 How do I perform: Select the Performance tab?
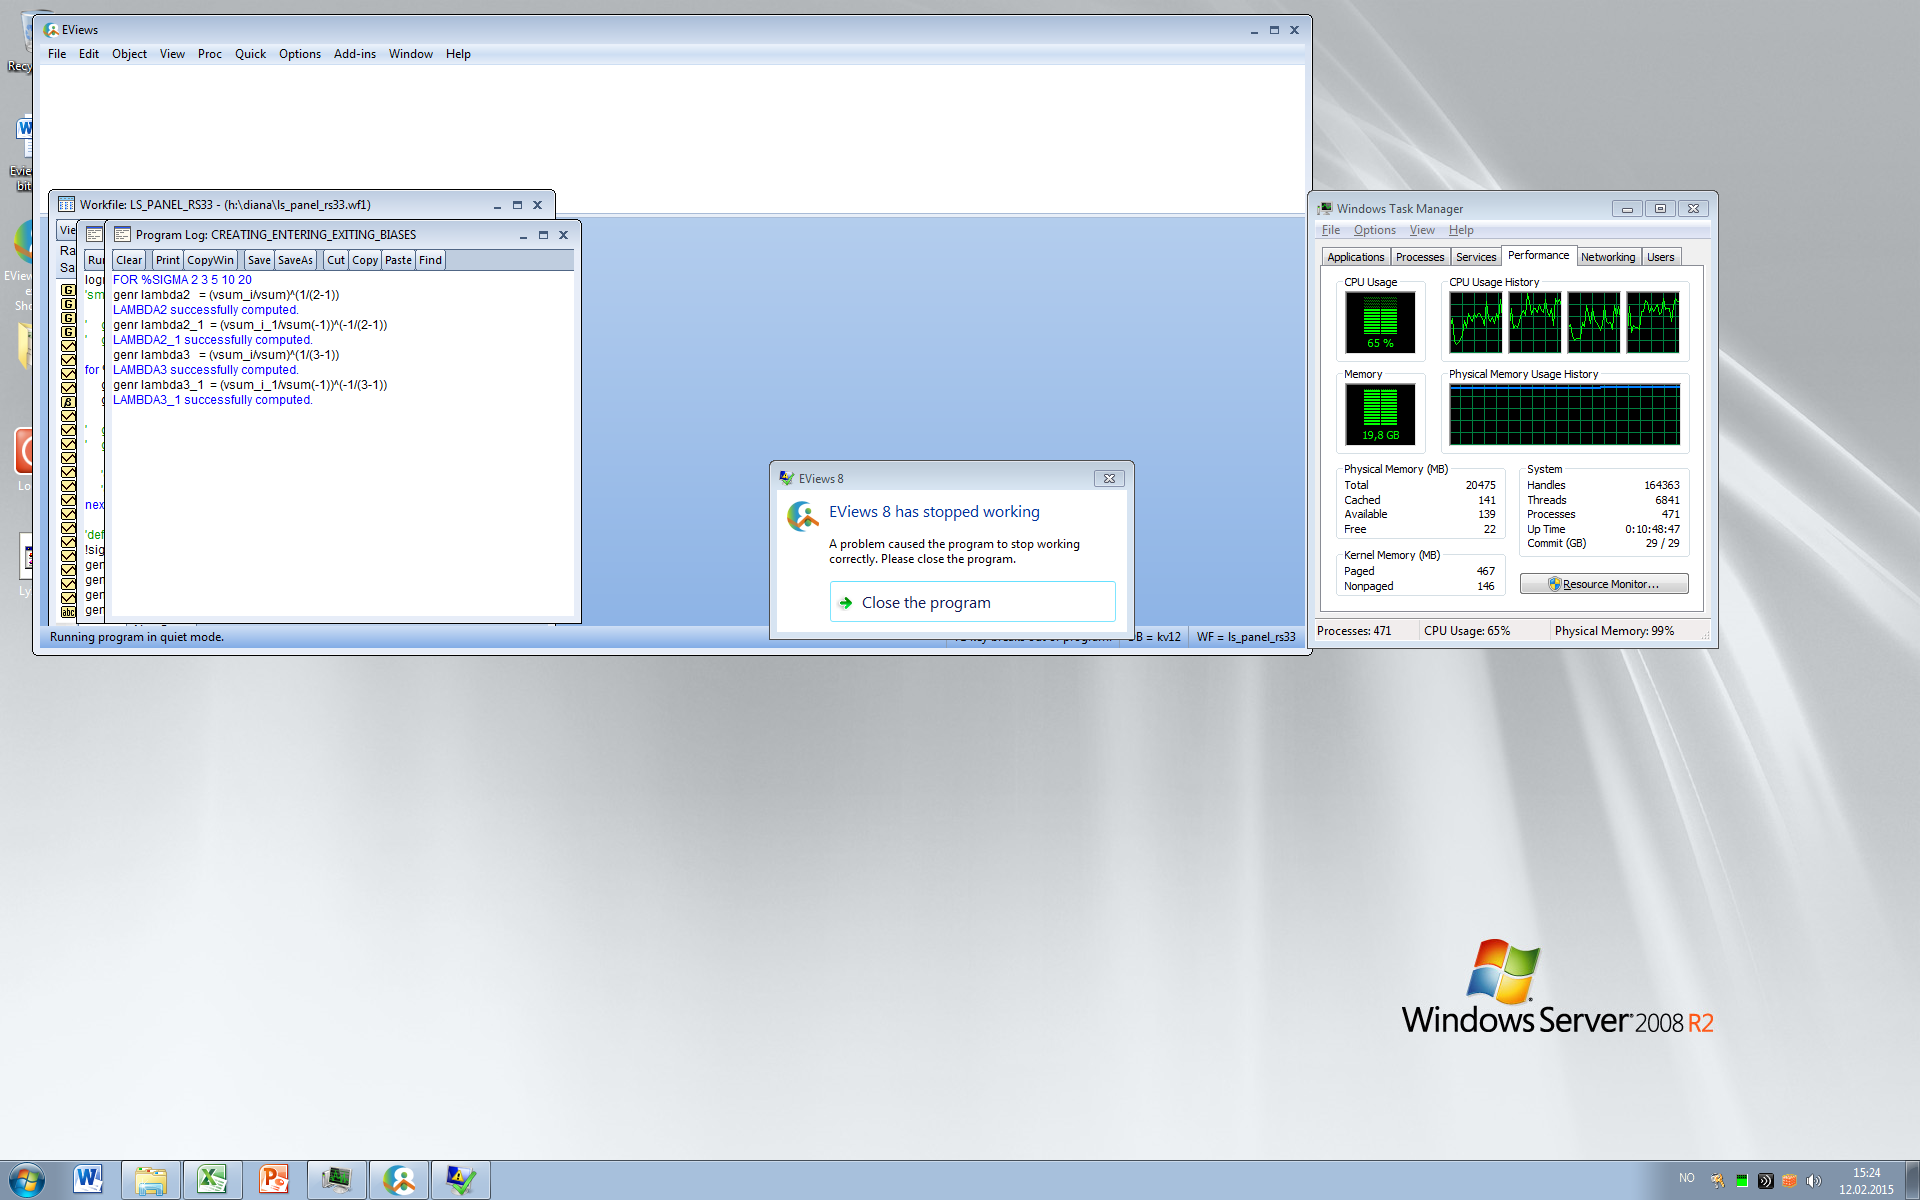coord(1539,256)
